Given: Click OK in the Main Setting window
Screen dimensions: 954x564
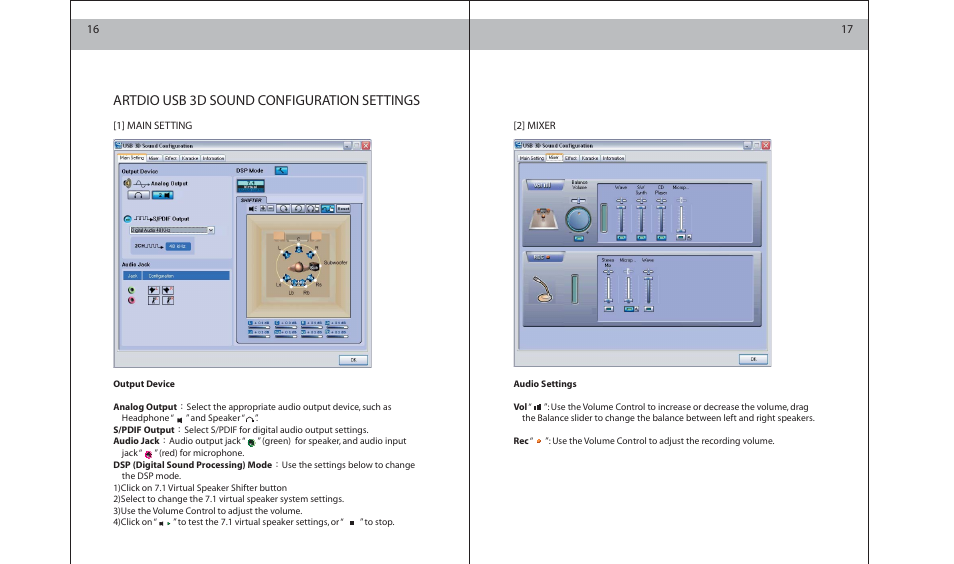Looking at the screenshot, I should tap(353, 360).
